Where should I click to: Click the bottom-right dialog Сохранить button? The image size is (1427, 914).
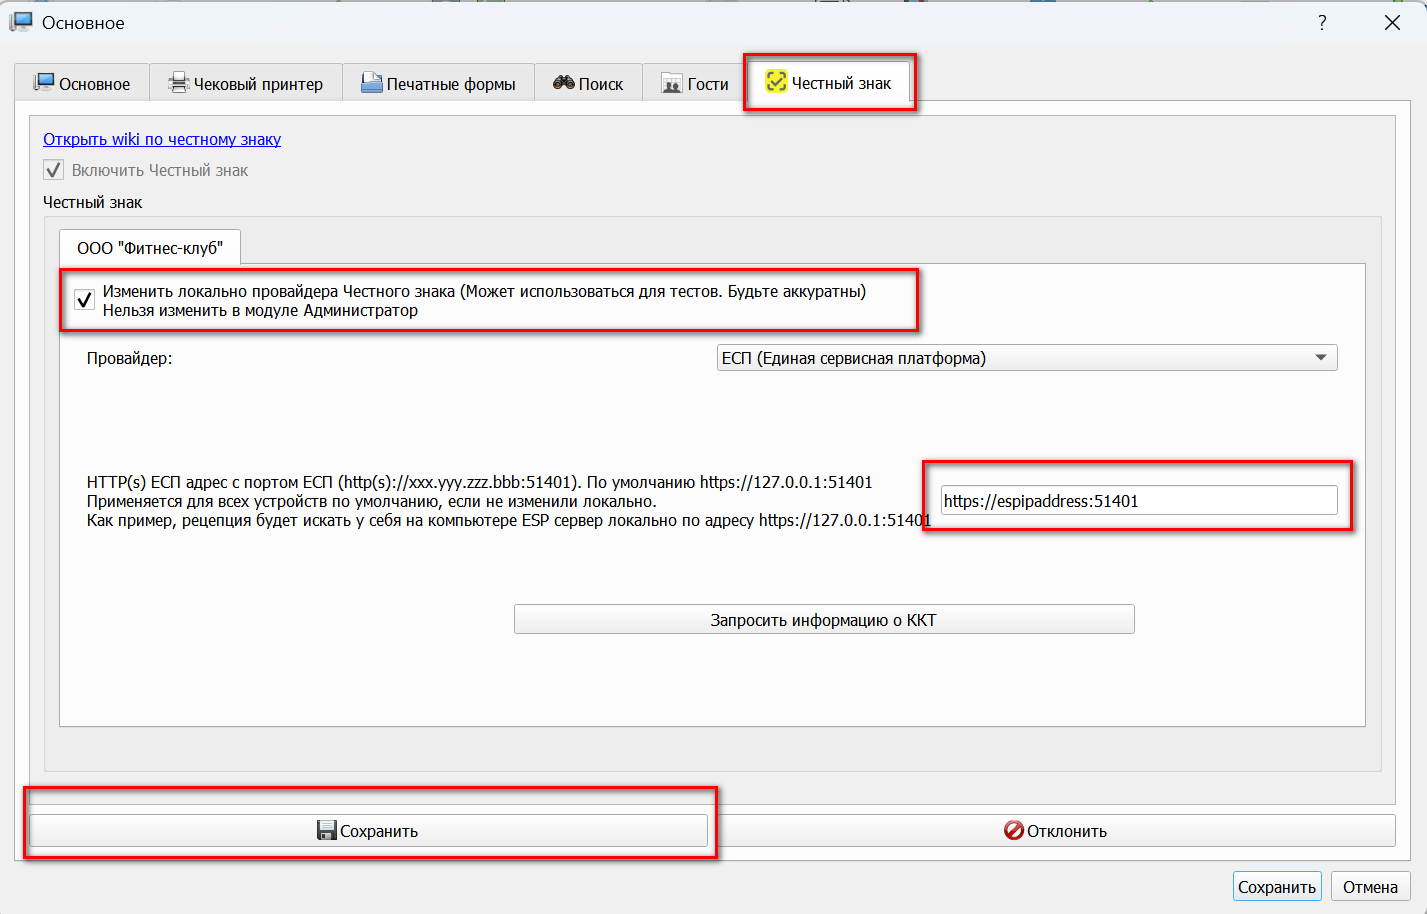pos(1277,886)
